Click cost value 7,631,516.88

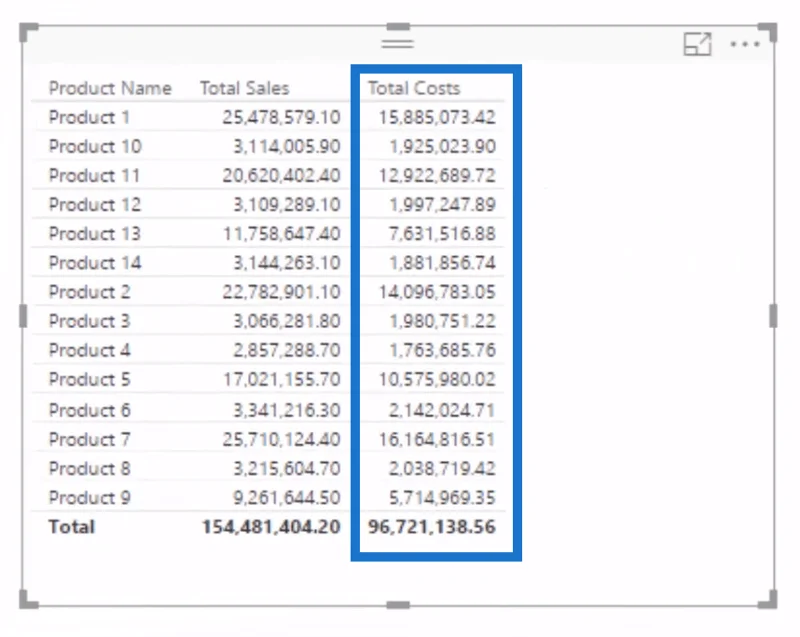click(442, 234)
